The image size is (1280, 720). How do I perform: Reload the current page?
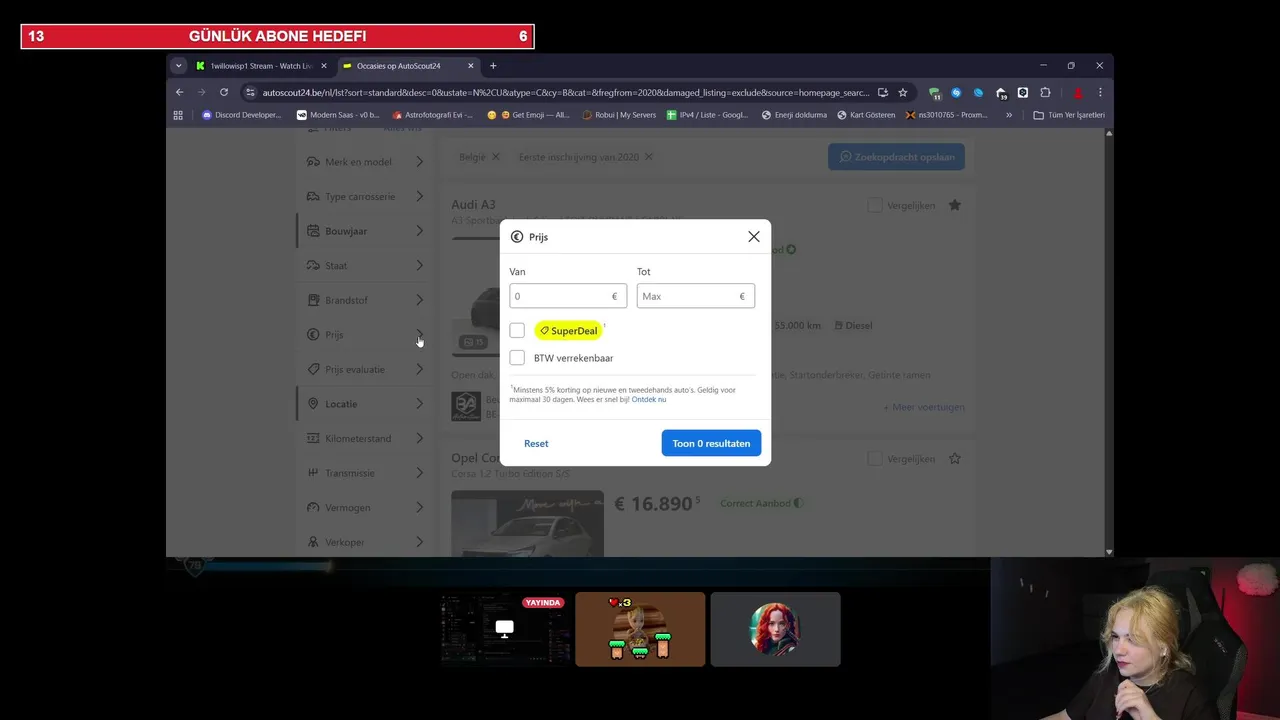(x=224, y=92)
